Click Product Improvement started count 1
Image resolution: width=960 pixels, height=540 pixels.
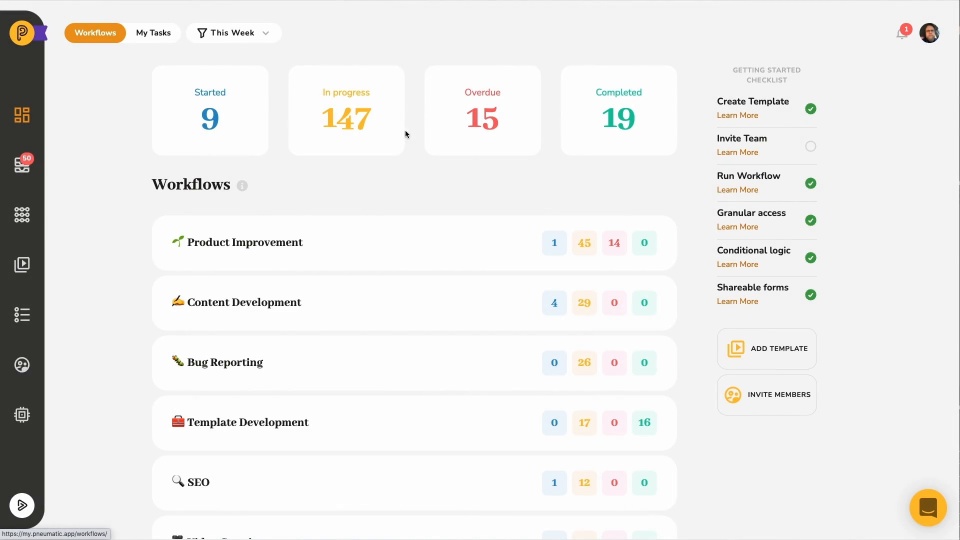pyautogui.click(x=554, y=243)
